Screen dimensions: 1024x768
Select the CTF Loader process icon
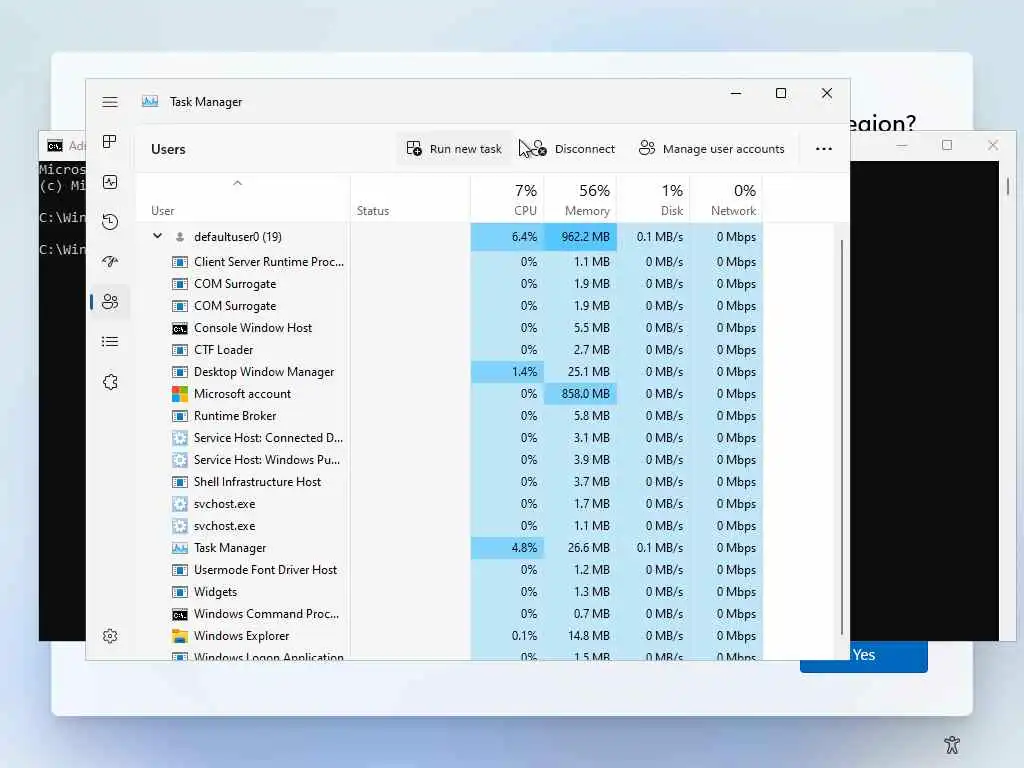pos(180,350)
